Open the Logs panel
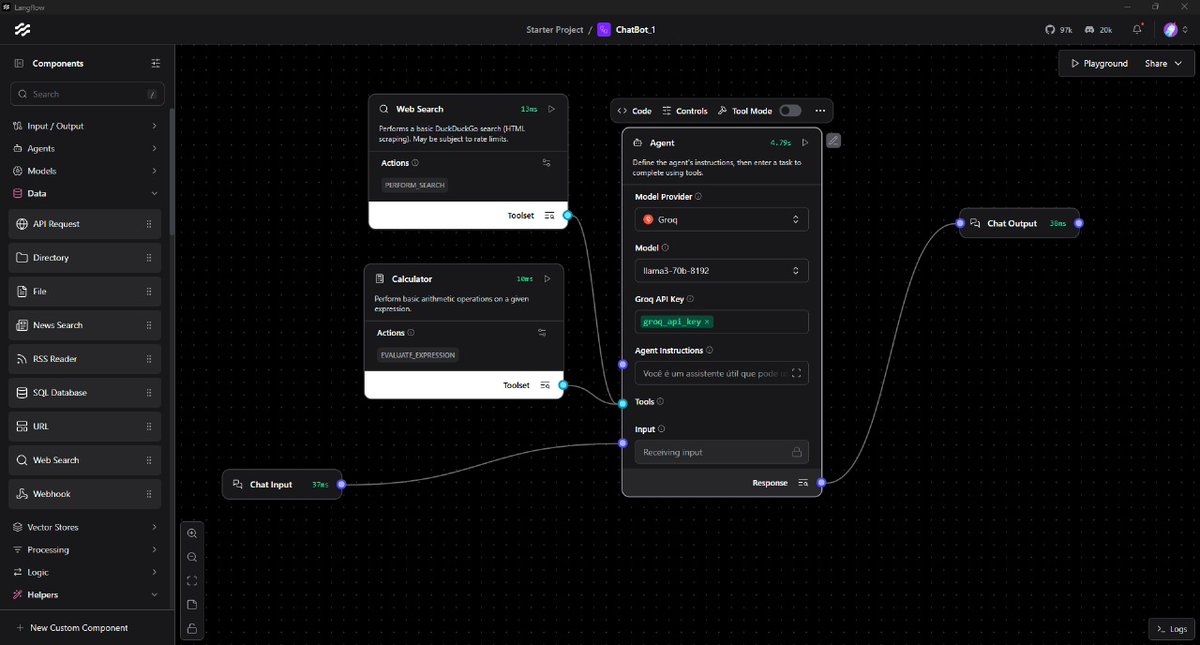 pyautogui.click(x=1171, y=629)
